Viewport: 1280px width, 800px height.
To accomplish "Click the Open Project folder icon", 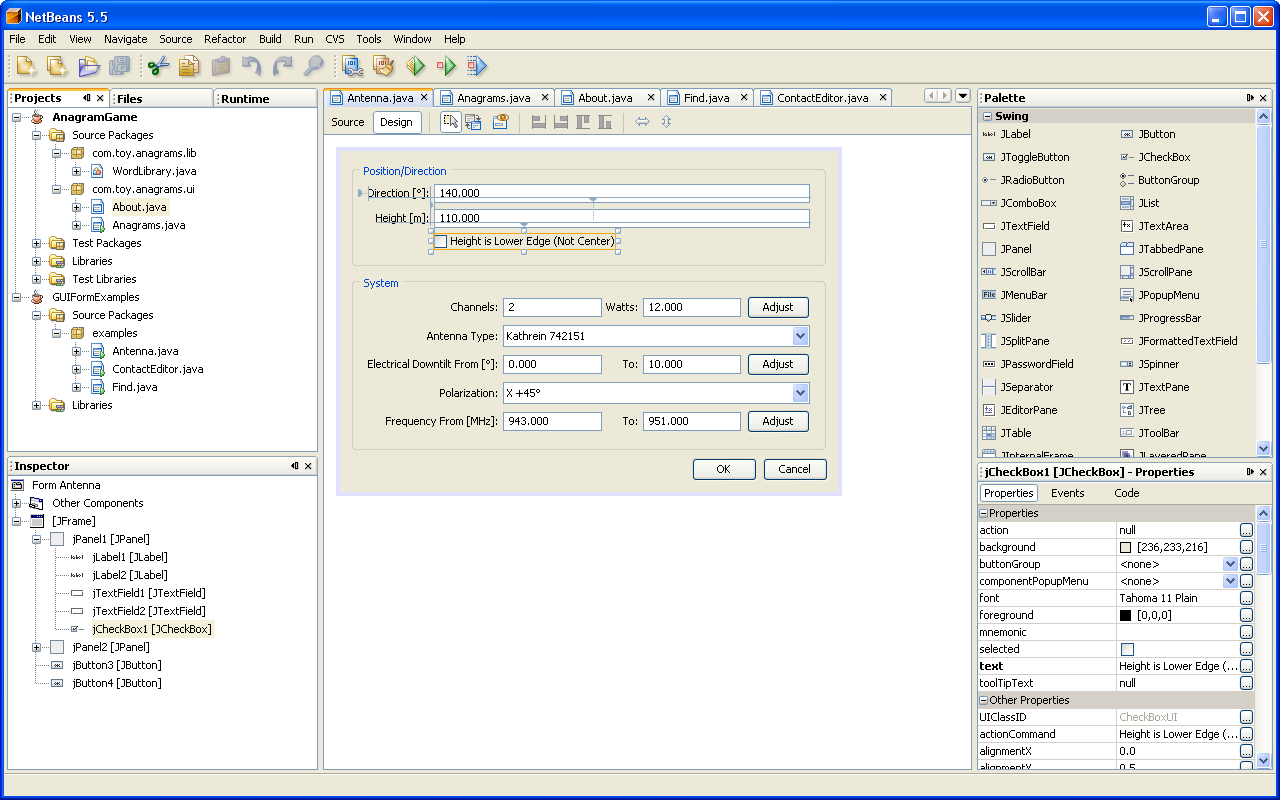I will [x=89, y=67].
